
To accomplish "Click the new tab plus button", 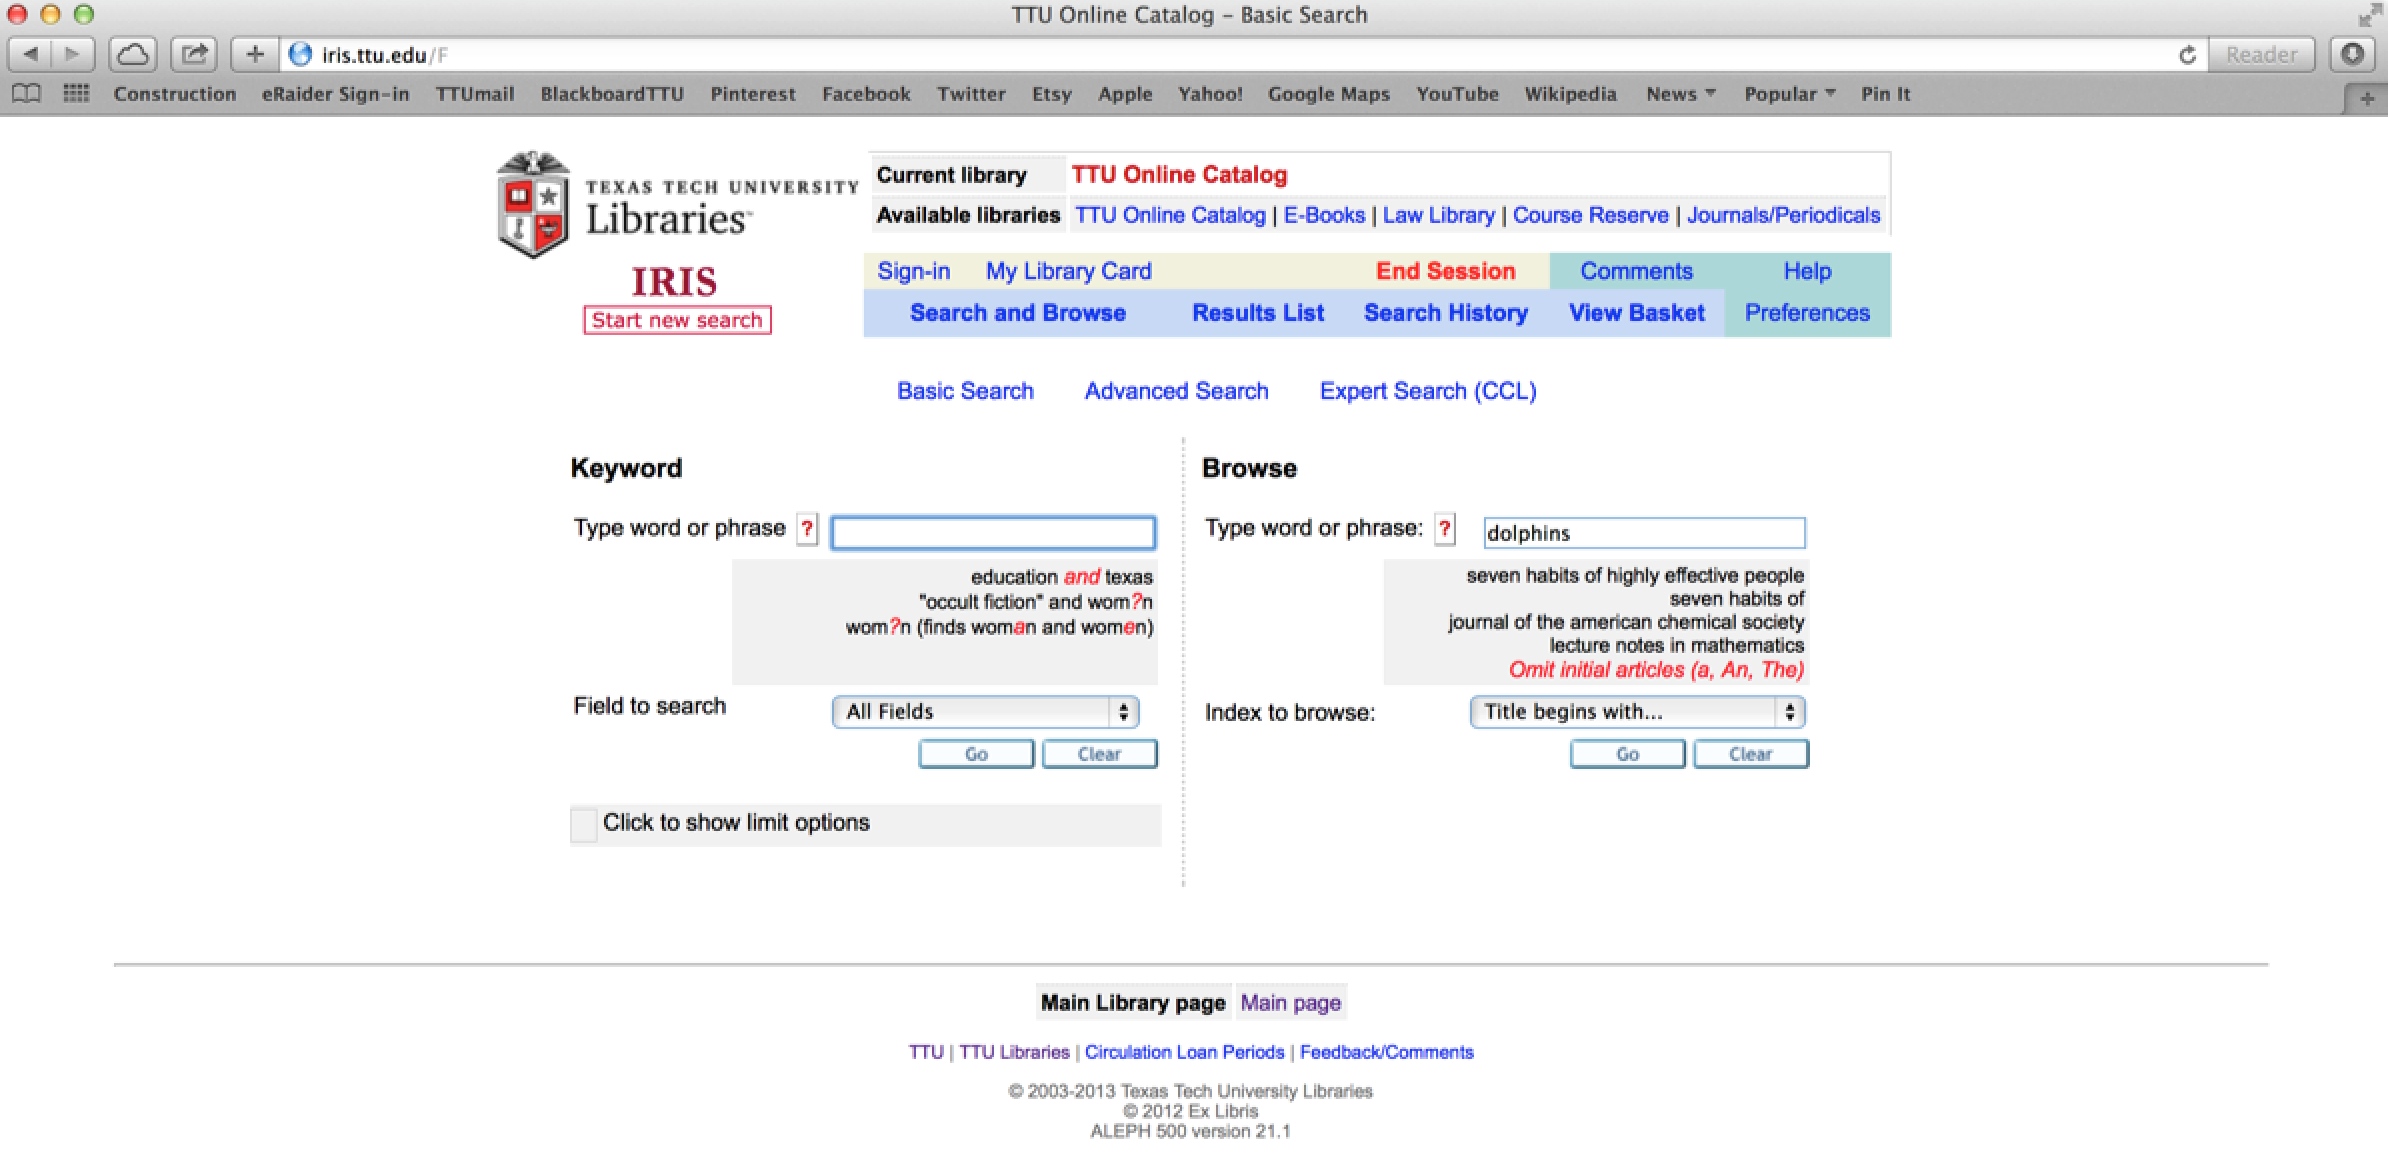I will click(2365, 98).
